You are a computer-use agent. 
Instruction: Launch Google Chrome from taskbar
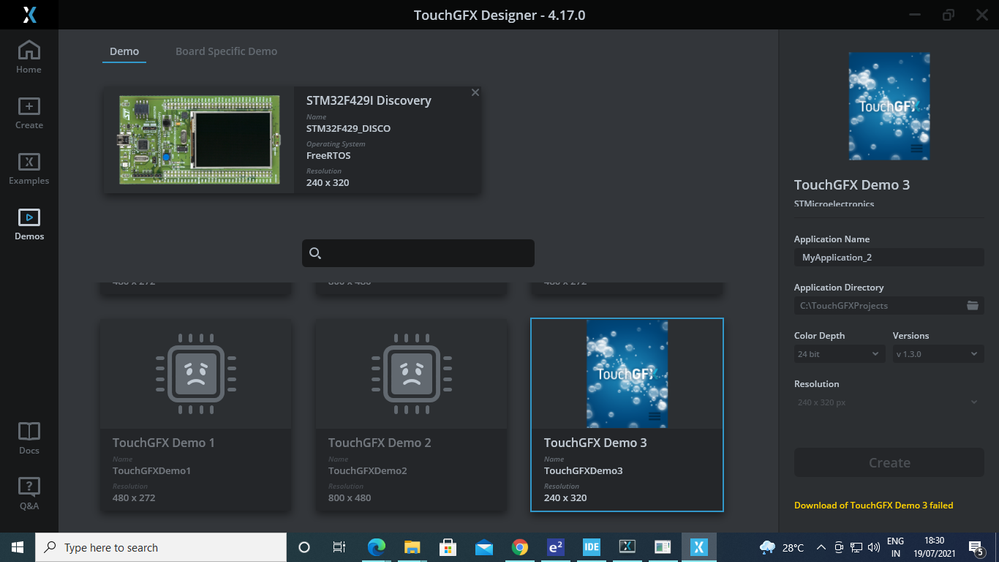[520, 547]
